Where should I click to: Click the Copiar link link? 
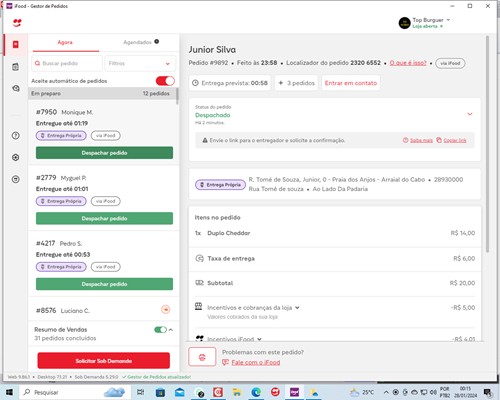click(455, 140)
